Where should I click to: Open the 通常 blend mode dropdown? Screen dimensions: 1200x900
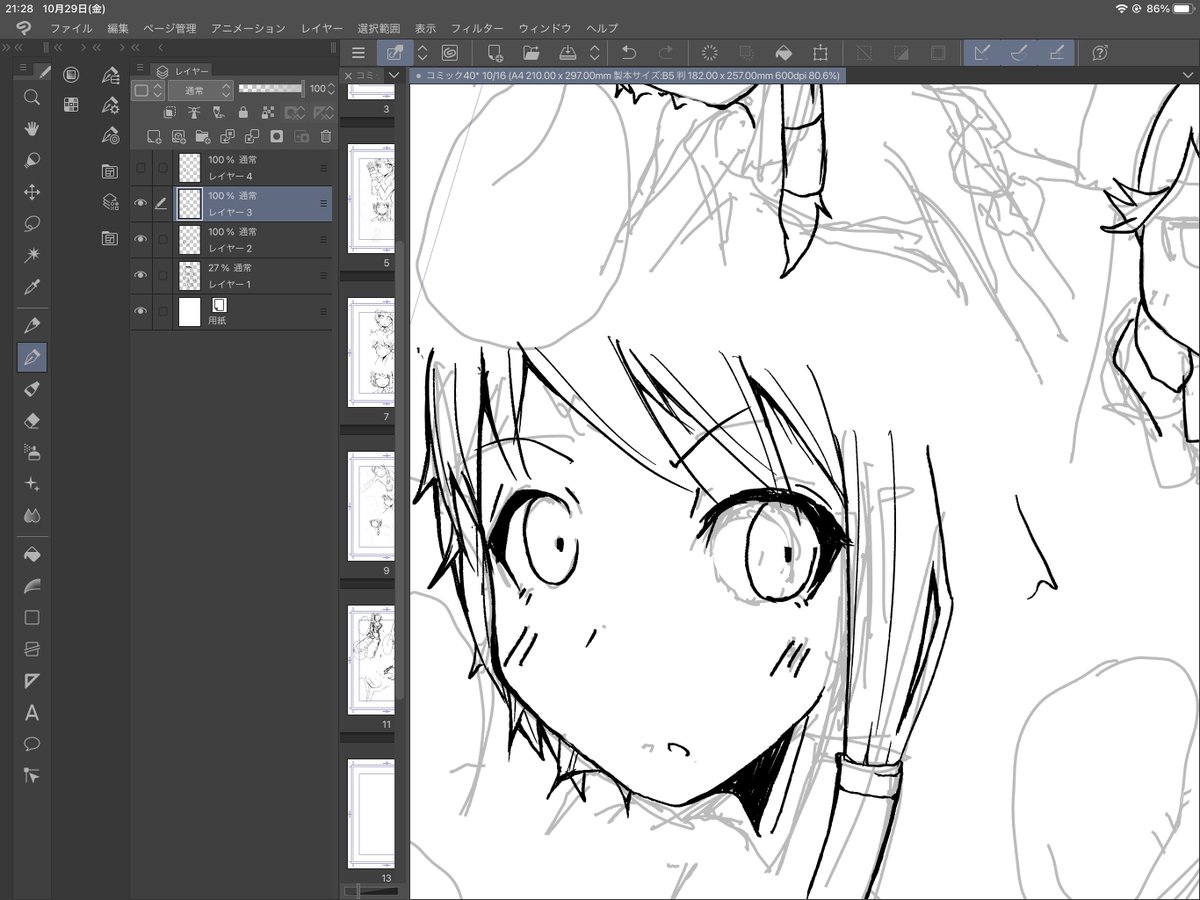pyautogui.click(x=200, y=90)
